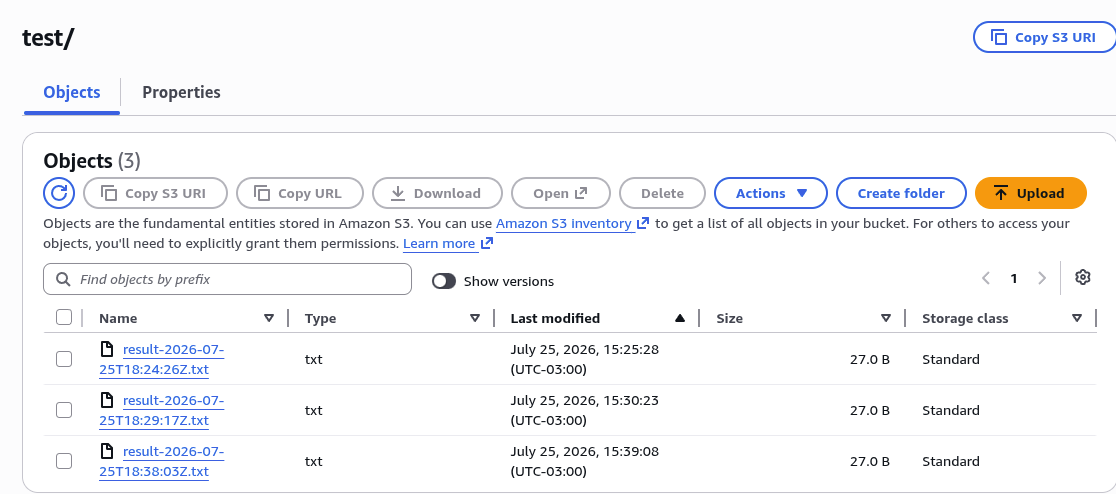Select the Objects tab
Image resolution: width=1116 pixels, height=494 pixels.
pyautogui.click(x=72, y=93)
